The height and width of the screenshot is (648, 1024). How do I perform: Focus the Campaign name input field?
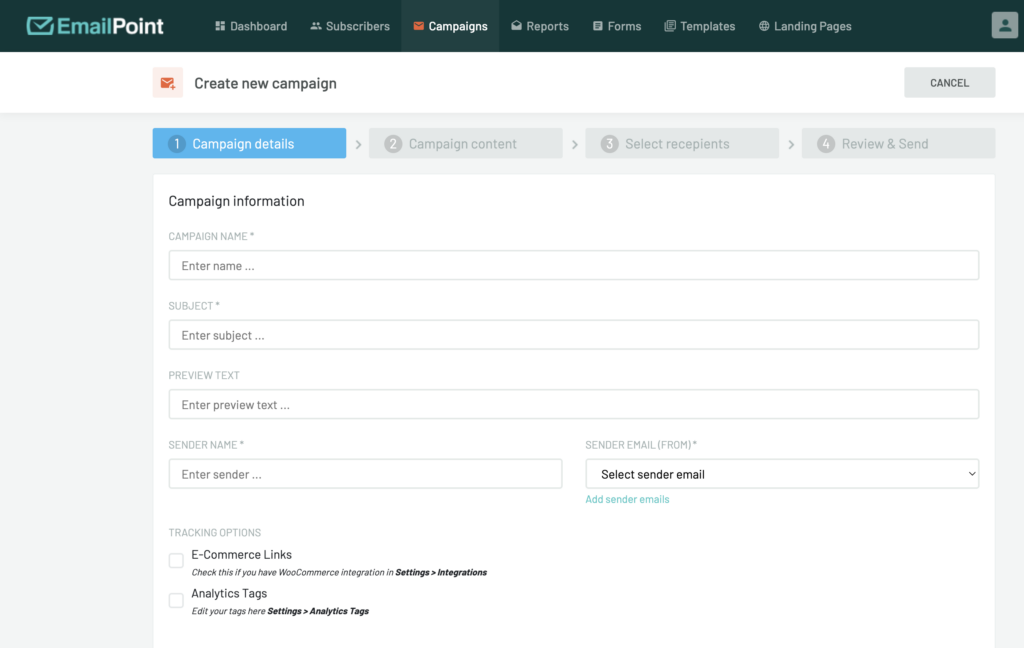click(x=573, y=266)
